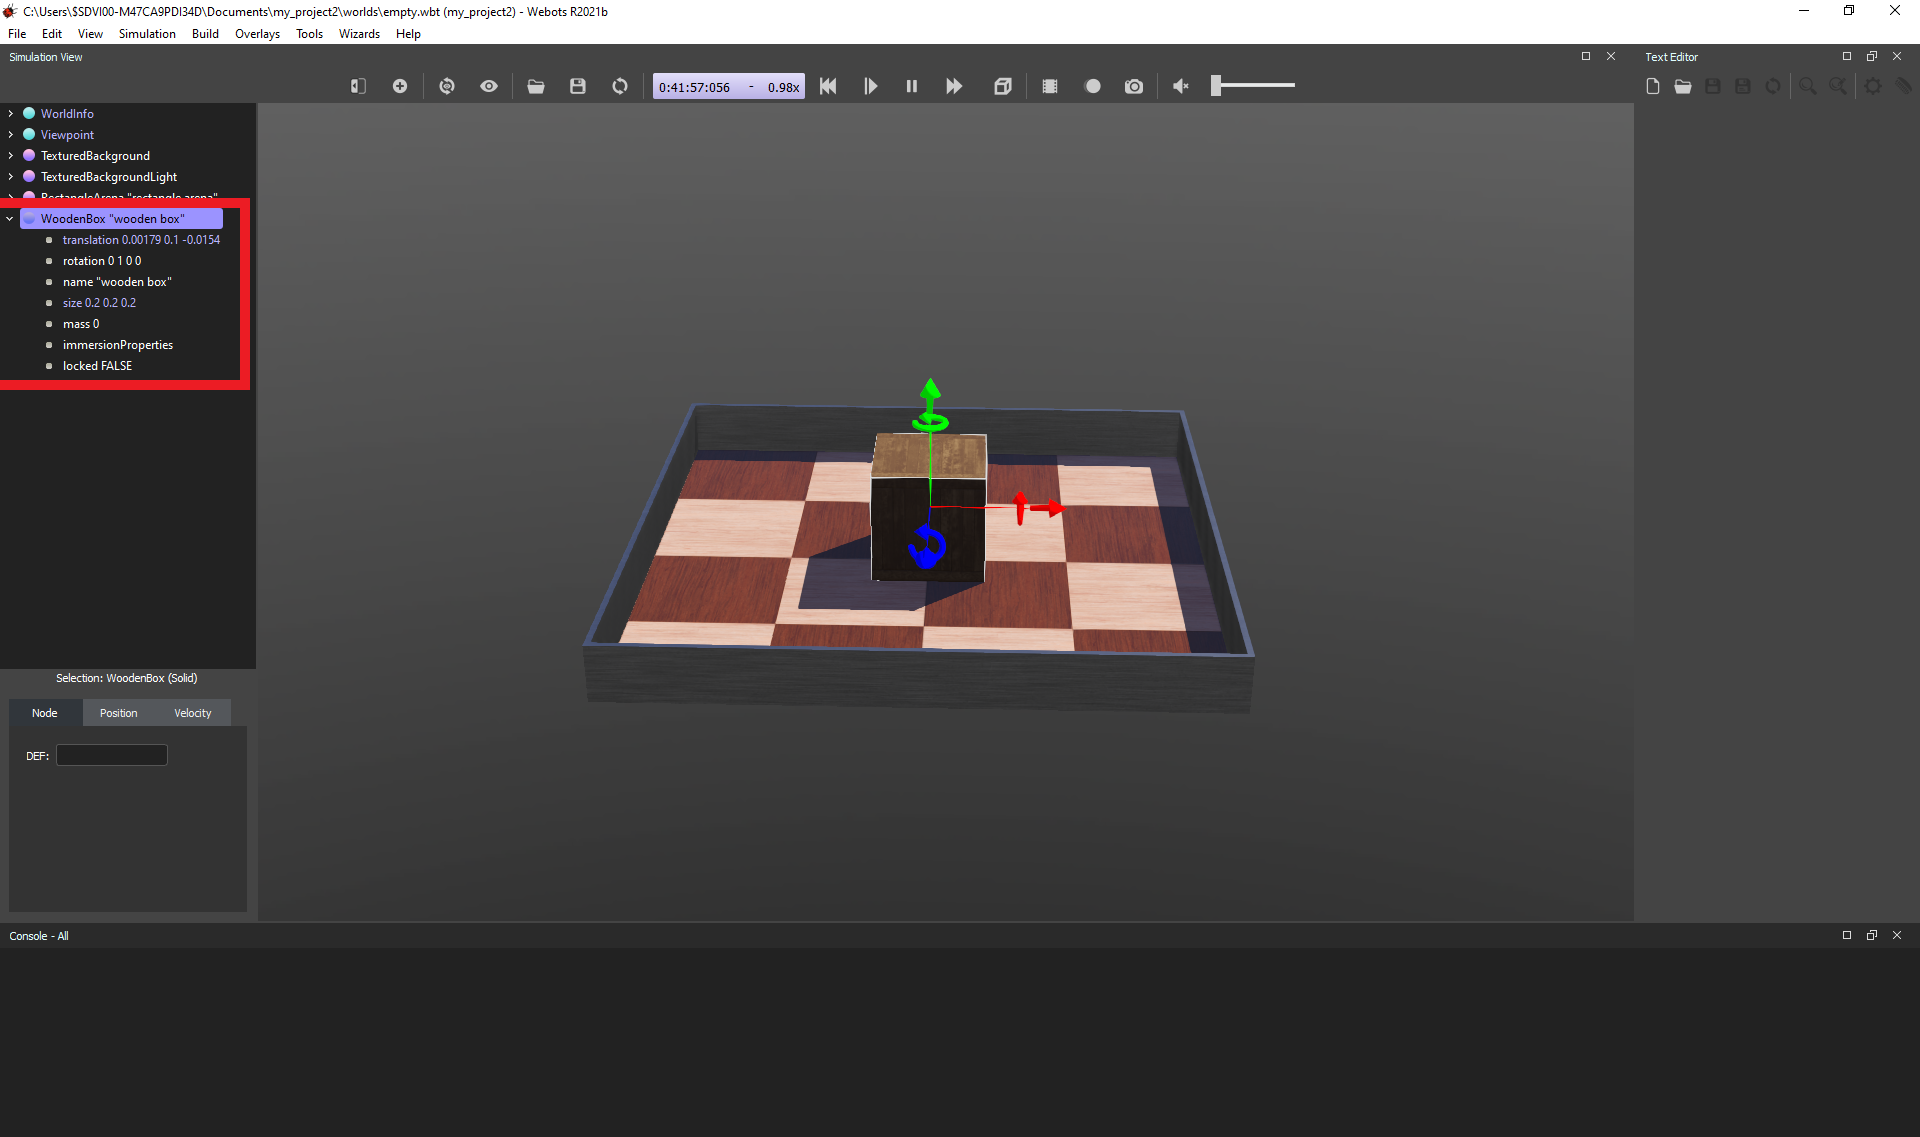Click the restore viewpoint icon
The height and width of the screenshot is (1137, 1920).
pos(447,87)
